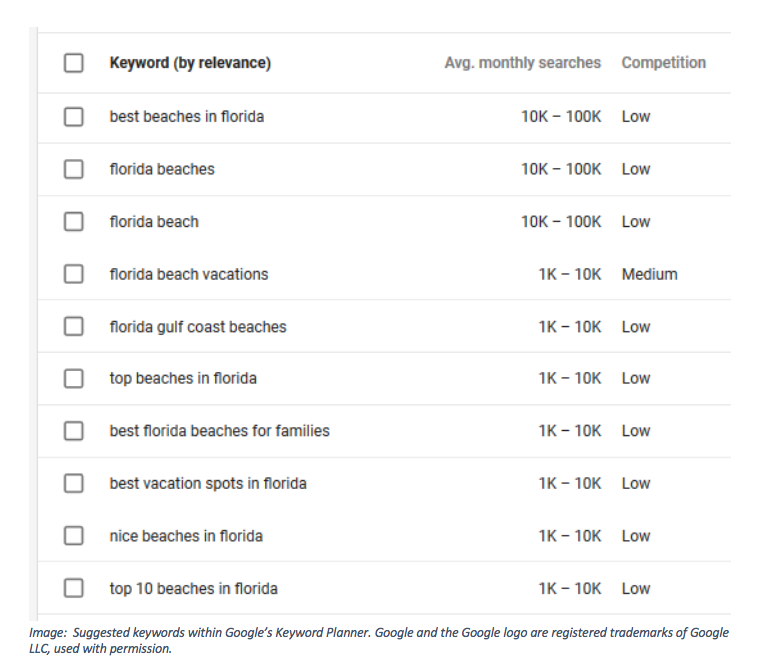The image size is (784, 672).
Task: Tick checkbox for 'top beaches in florida'
Action: click(73, 378)
